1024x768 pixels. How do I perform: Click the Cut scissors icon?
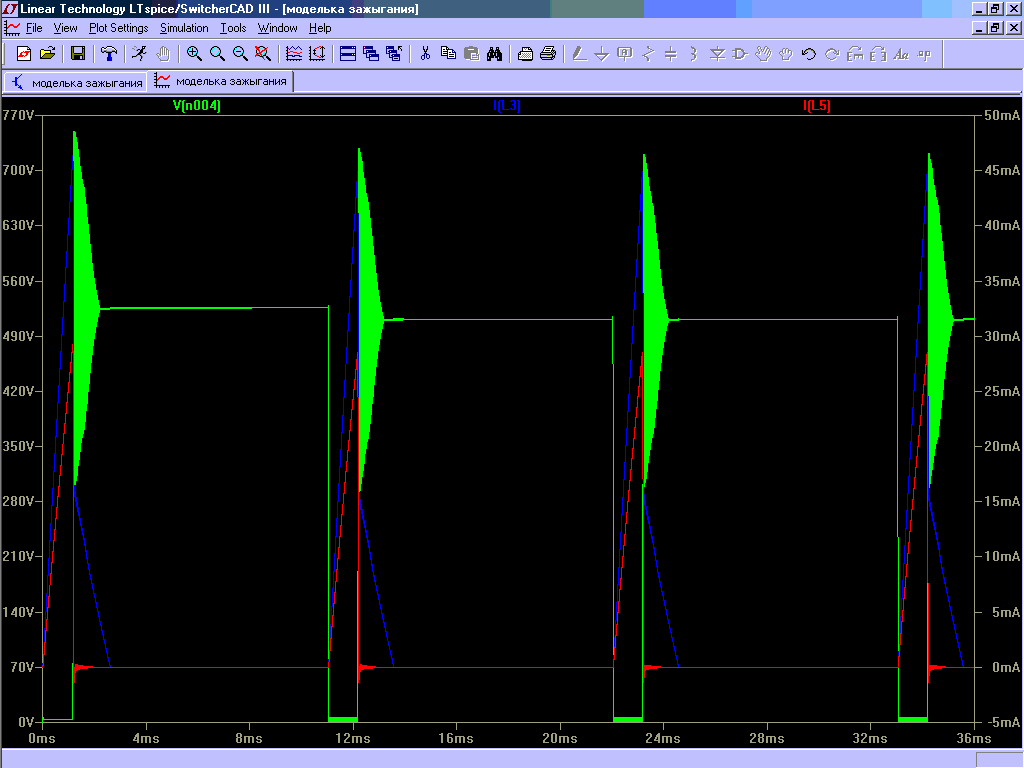pos(424,53)
